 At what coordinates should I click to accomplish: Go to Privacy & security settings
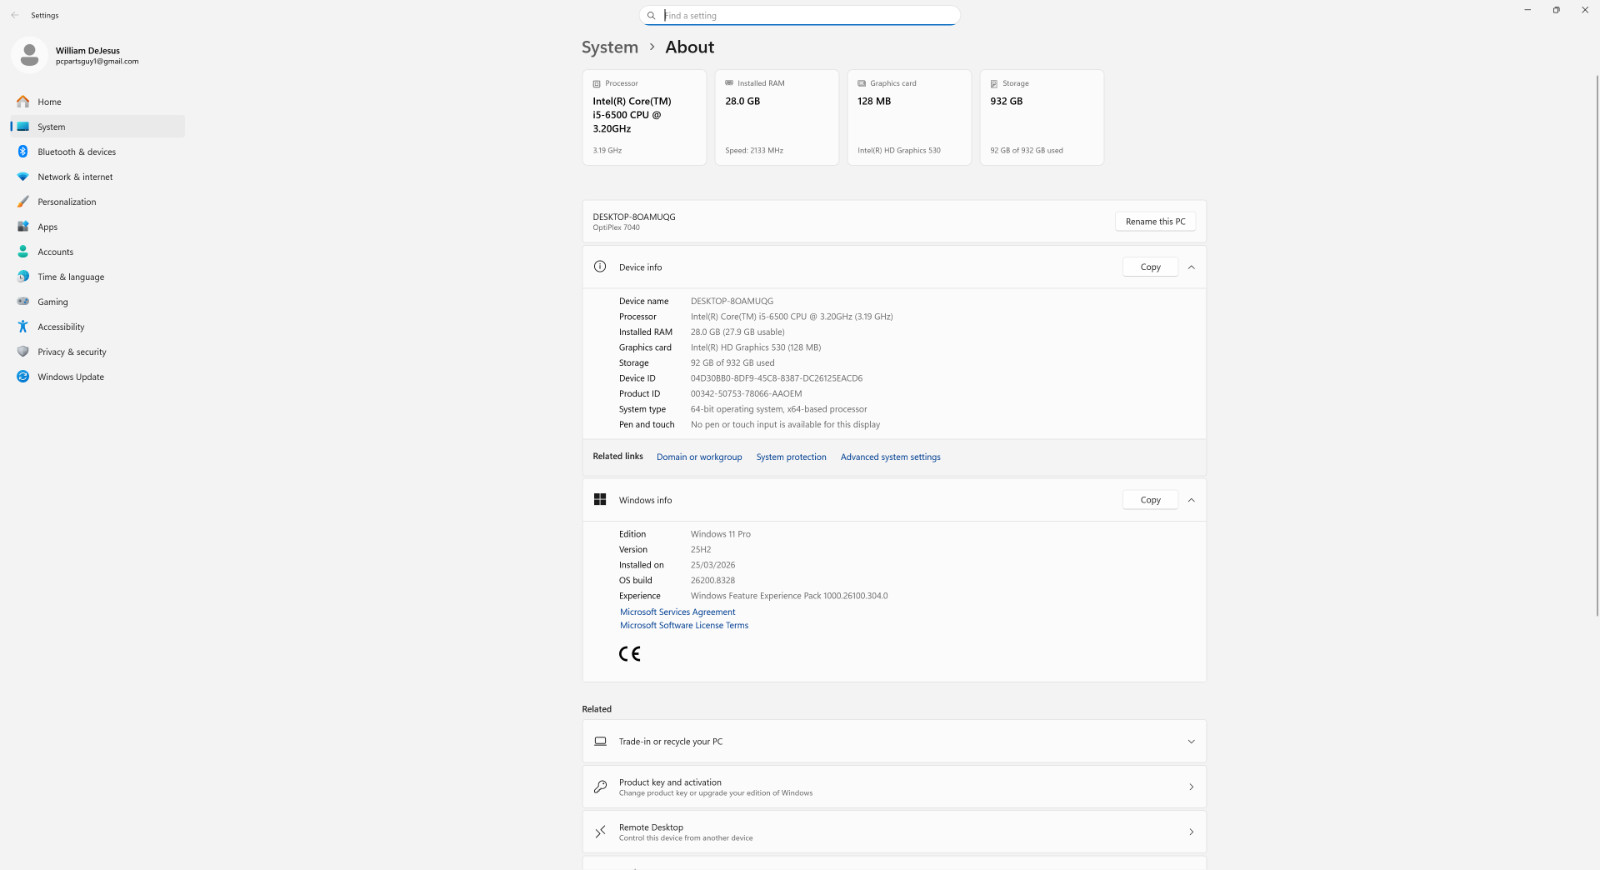tap(98, 352)
